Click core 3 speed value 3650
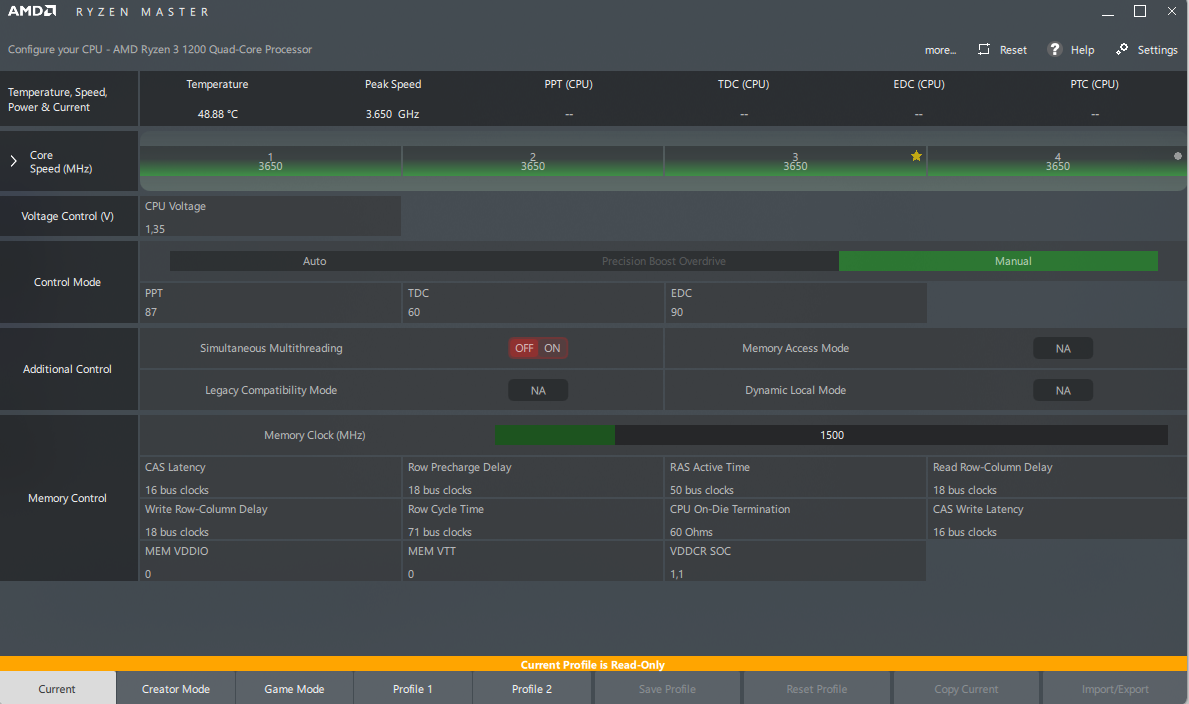 click(795, 166)
